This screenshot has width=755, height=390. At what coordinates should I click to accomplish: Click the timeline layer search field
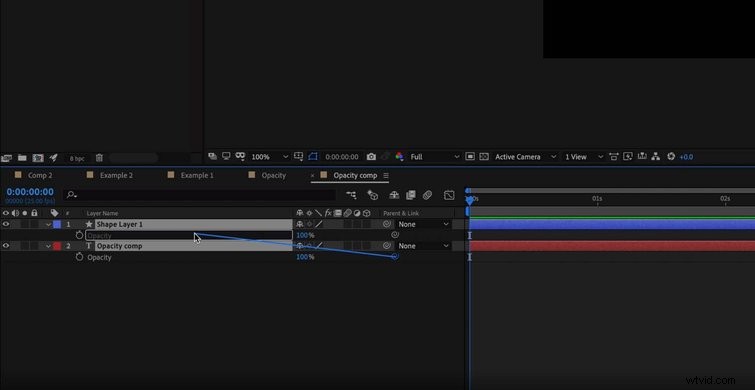200,195
